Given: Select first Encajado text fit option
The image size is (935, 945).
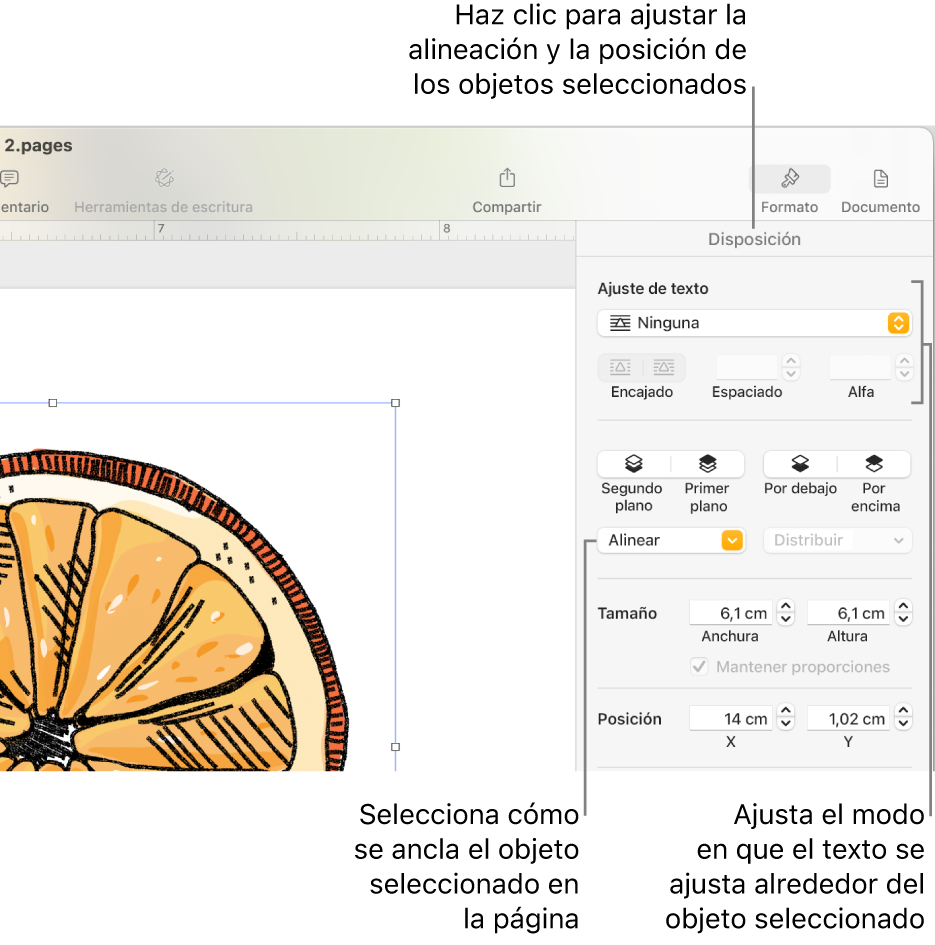Looking at the screenshot, I should [620, 367].
